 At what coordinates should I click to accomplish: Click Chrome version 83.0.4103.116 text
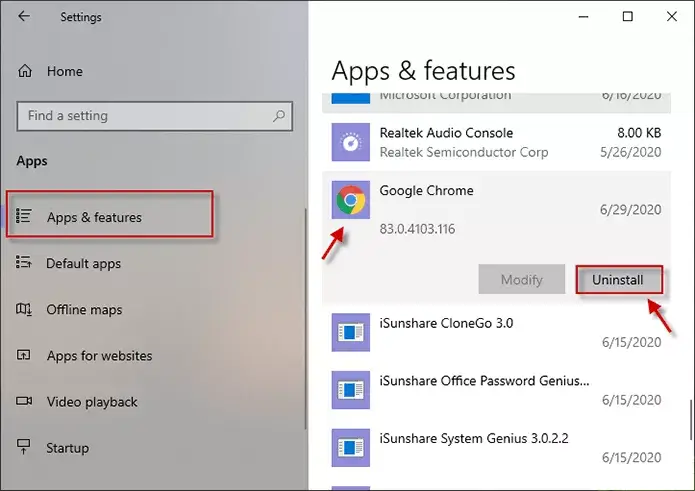(x=417, y=229)
